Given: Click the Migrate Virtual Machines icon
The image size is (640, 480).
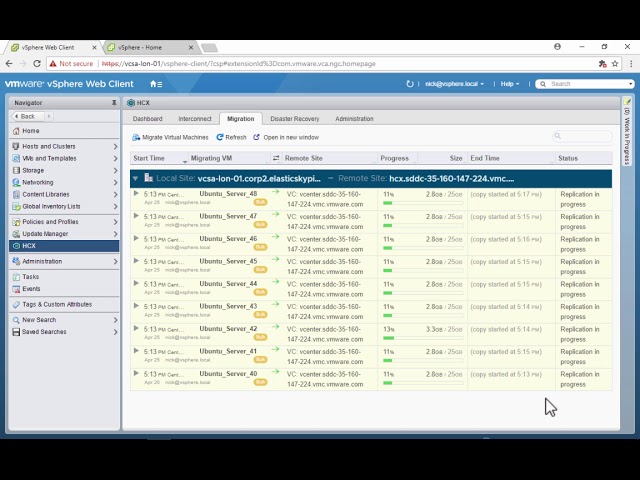Looking at the screenshot, I should (136, 137).
